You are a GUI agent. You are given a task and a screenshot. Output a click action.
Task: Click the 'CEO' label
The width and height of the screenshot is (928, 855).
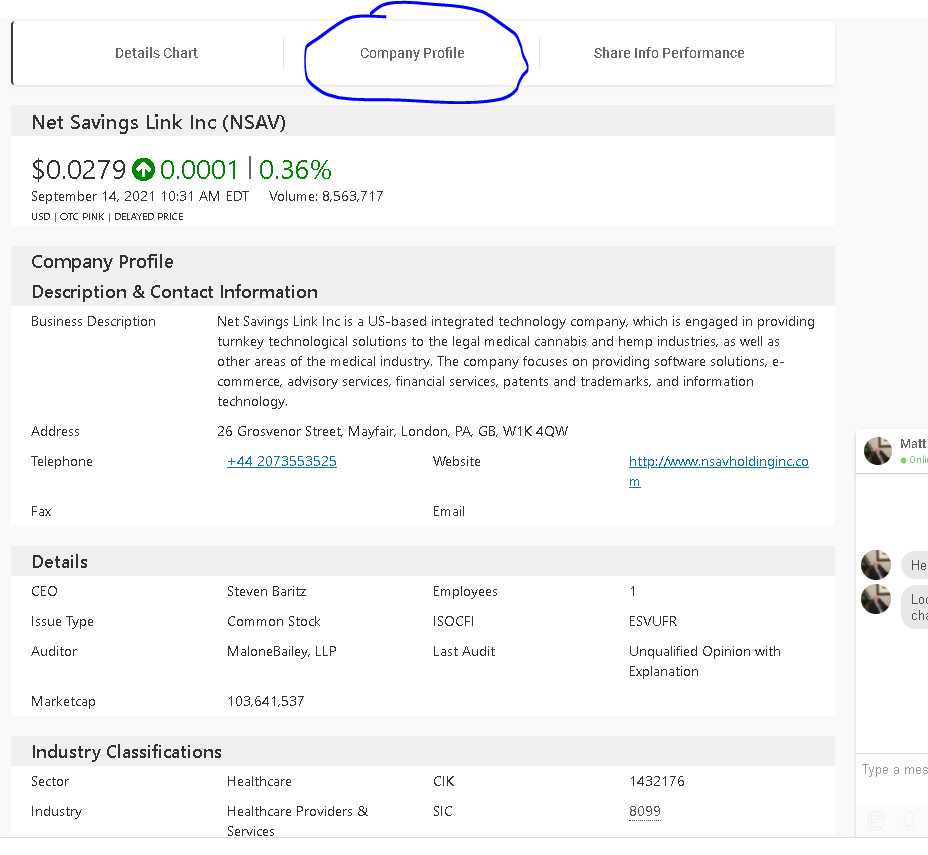tap(44, 592)
